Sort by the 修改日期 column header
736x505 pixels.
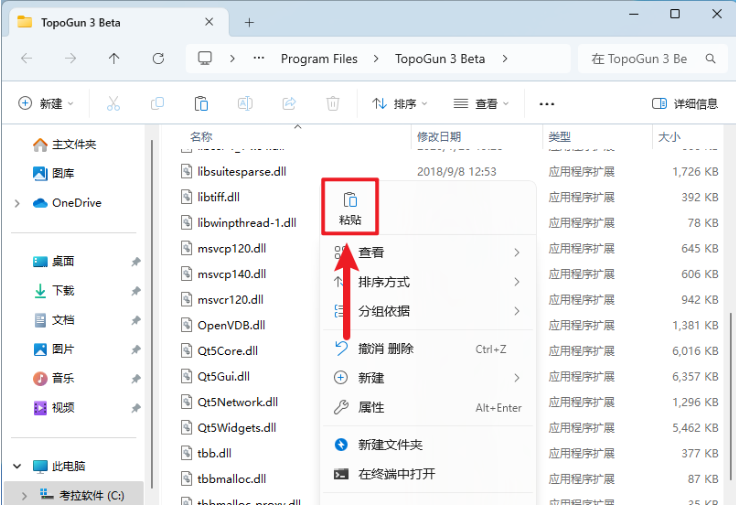click(x=439, y=137)
